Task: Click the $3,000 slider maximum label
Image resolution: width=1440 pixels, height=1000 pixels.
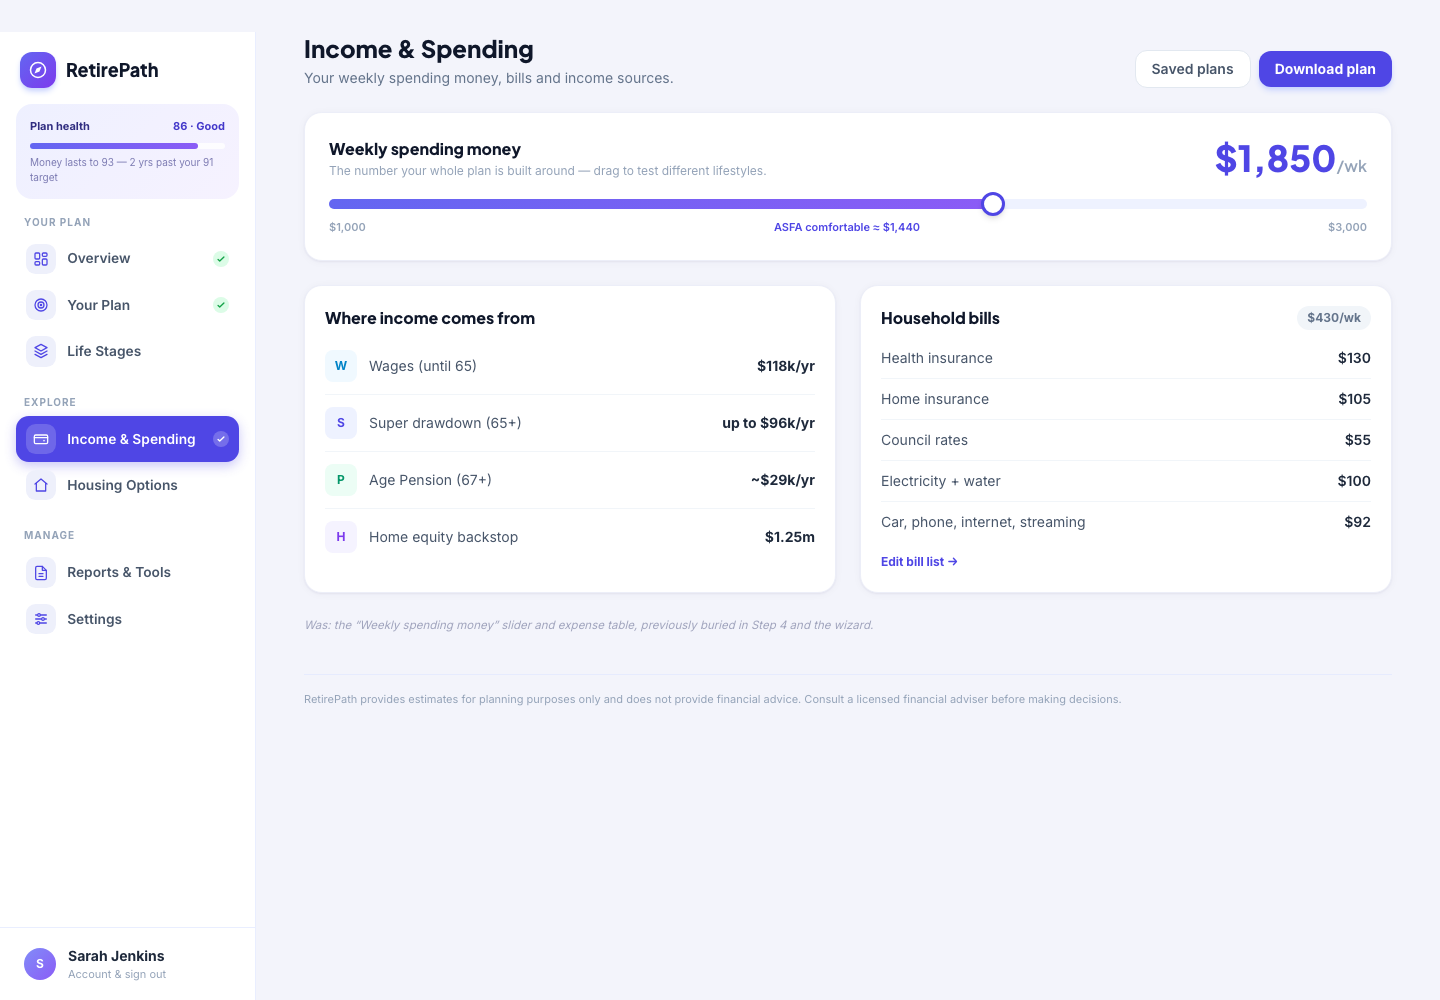Action: coord(1347,227)
